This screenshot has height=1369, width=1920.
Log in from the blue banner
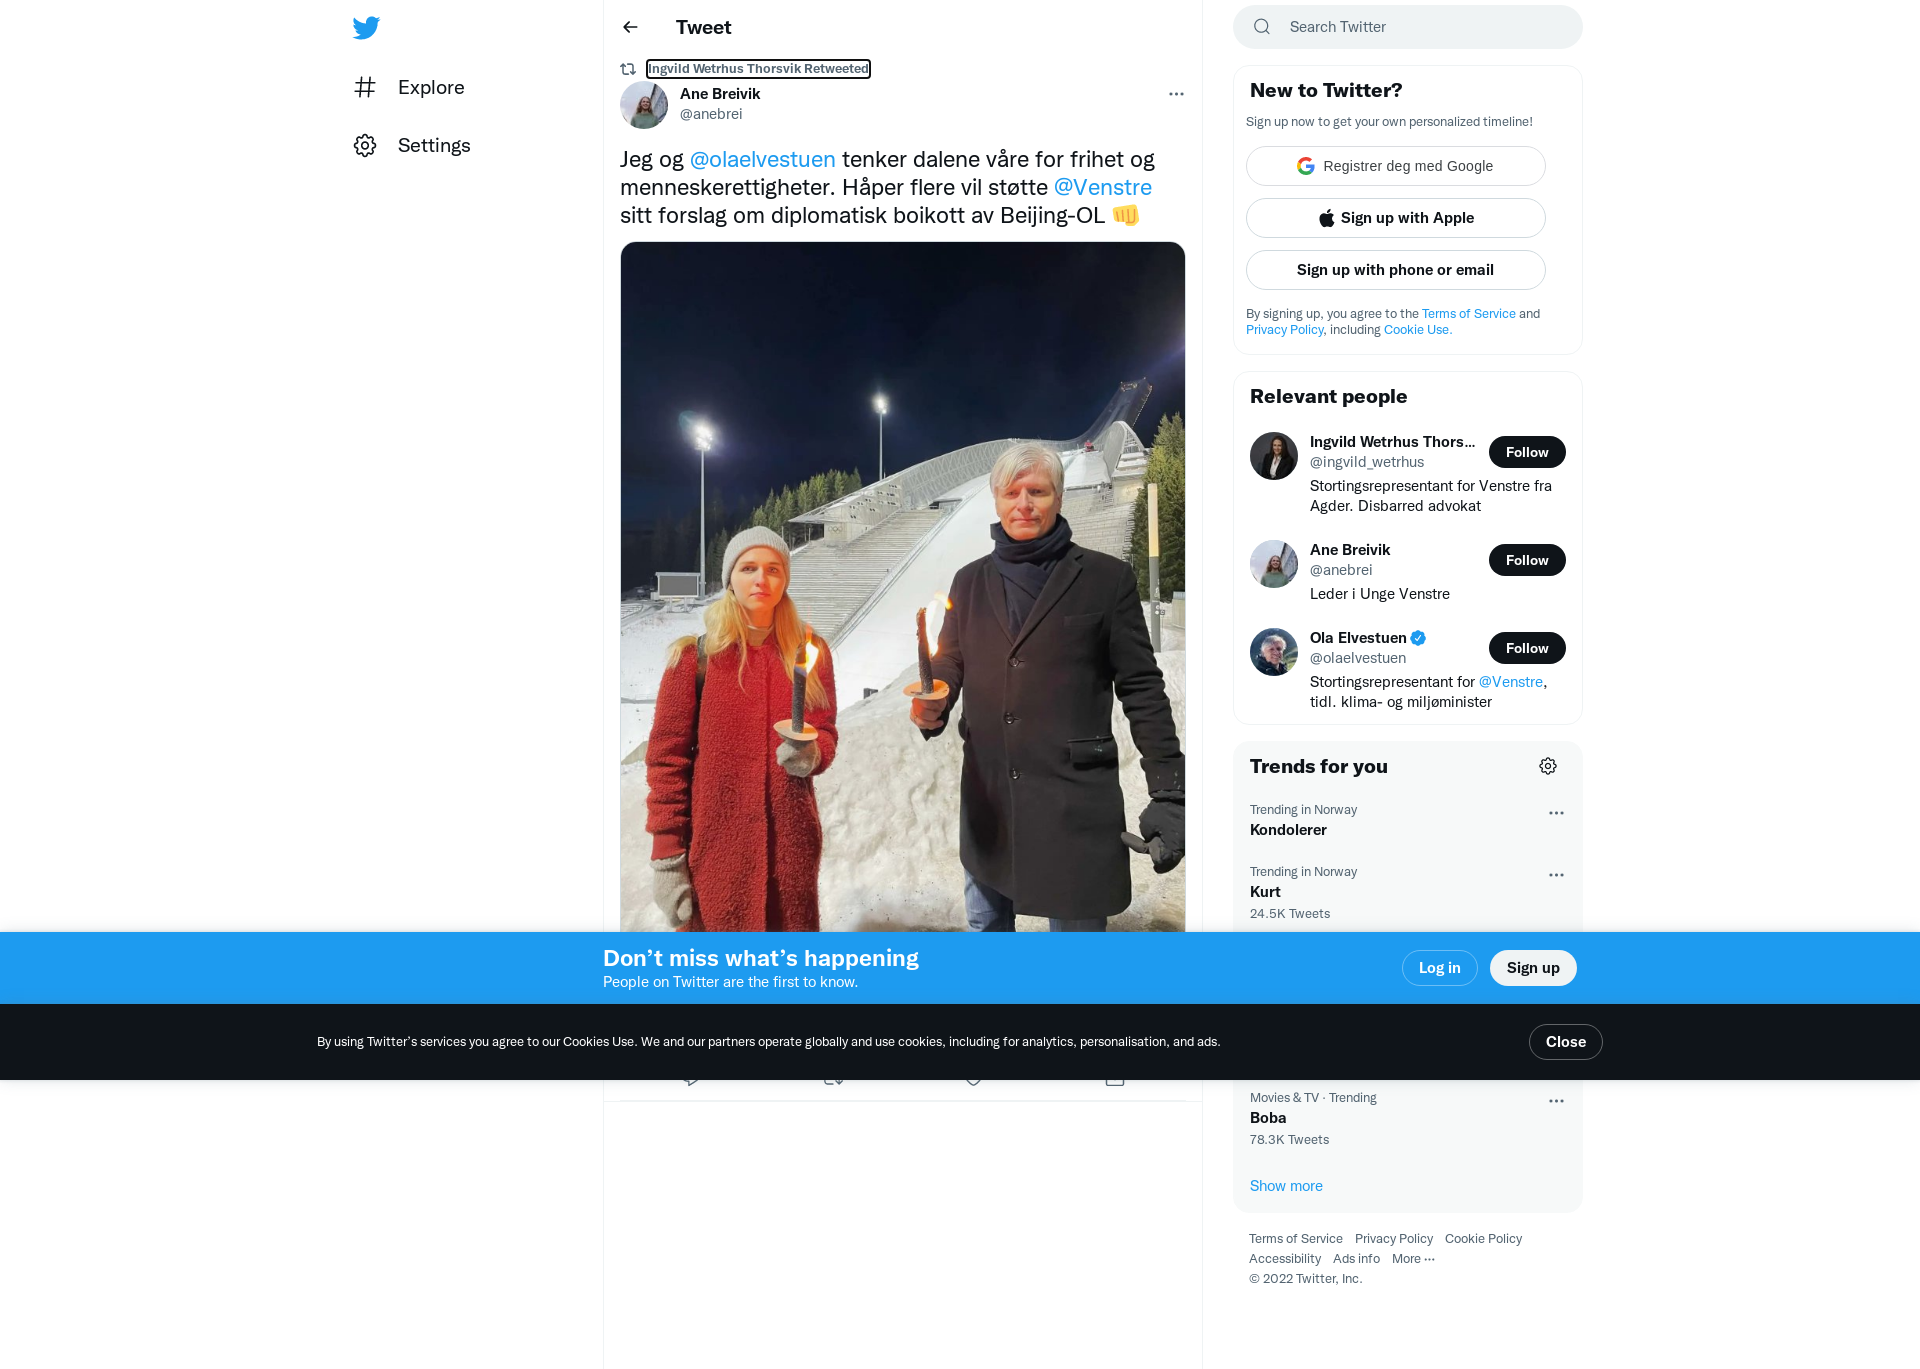click(1439, 968)
